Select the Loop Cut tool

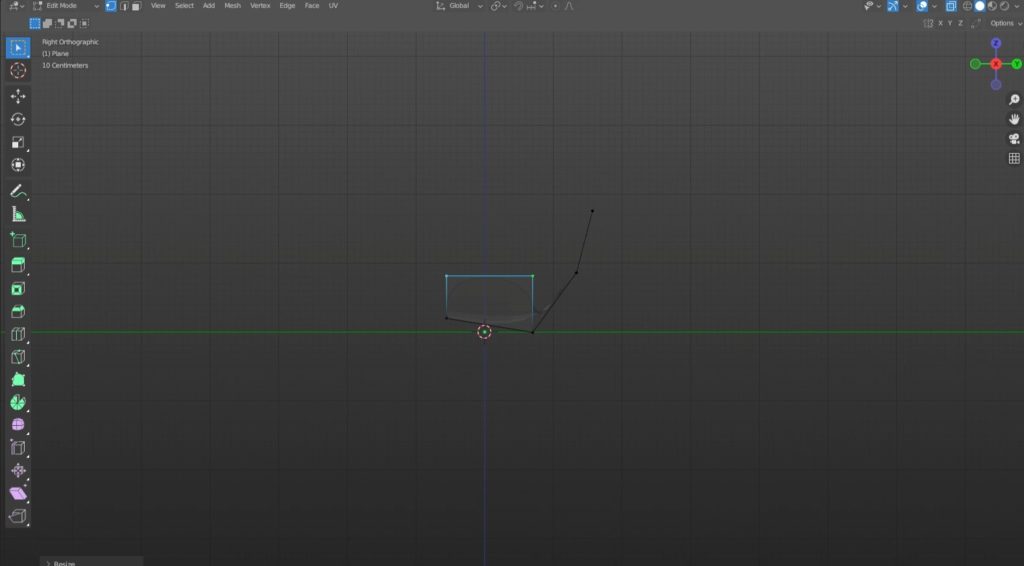(x=18, y=334)
